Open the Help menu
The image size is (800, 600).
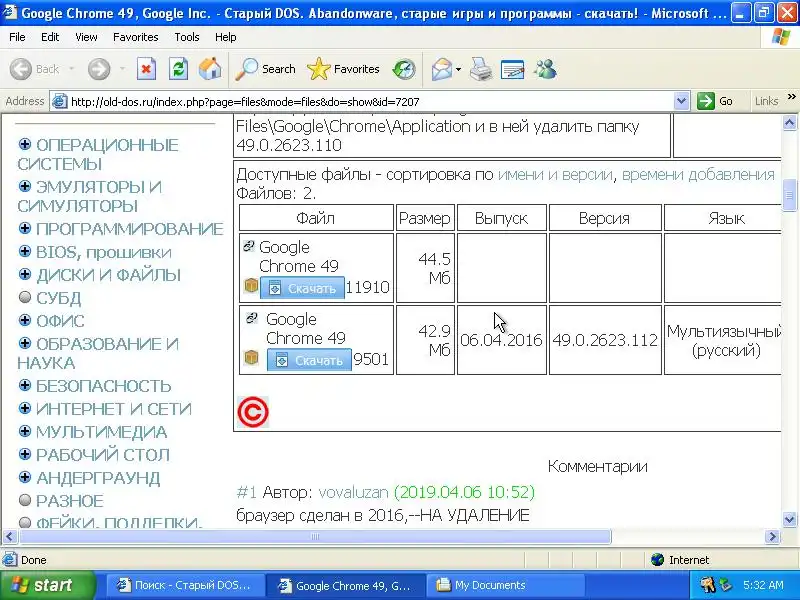point(226,37)
